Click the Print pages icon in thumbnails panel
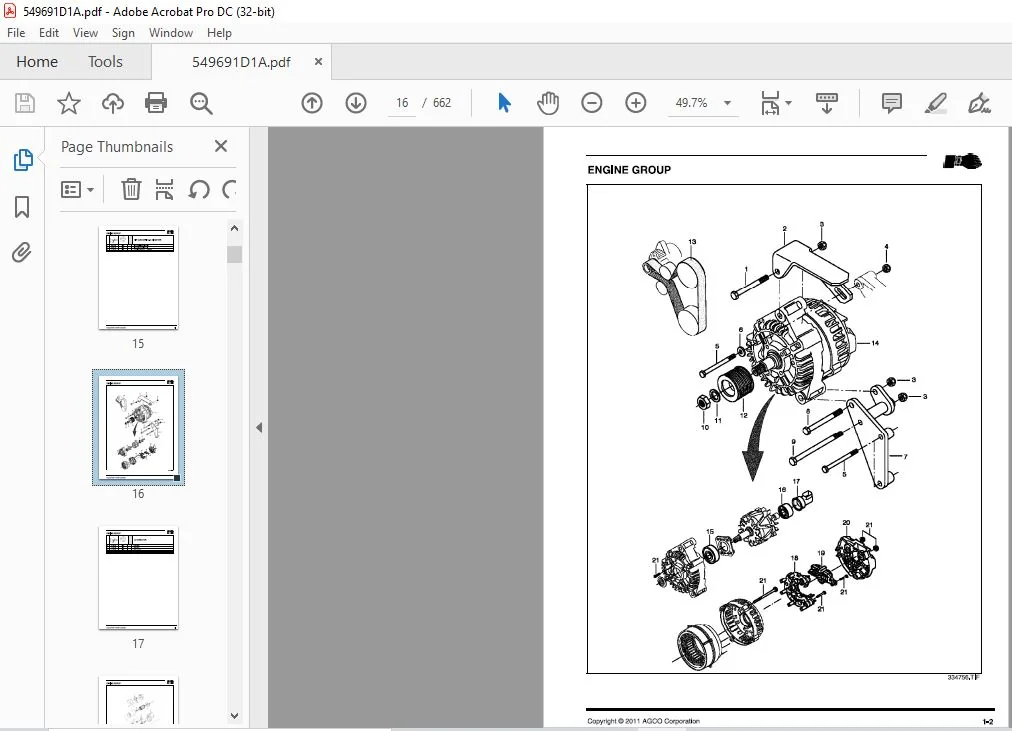This screenshot has width=1012, height=731. 165,190
